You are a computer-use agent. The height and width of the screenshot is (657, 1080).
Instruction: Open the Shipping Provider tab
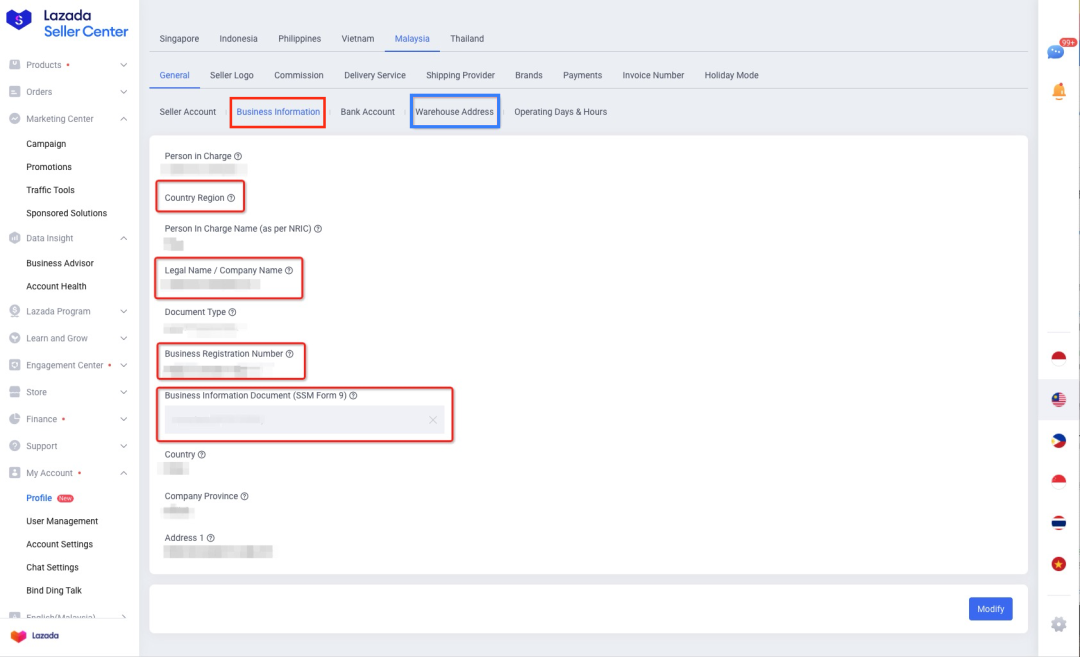(460, 75)
